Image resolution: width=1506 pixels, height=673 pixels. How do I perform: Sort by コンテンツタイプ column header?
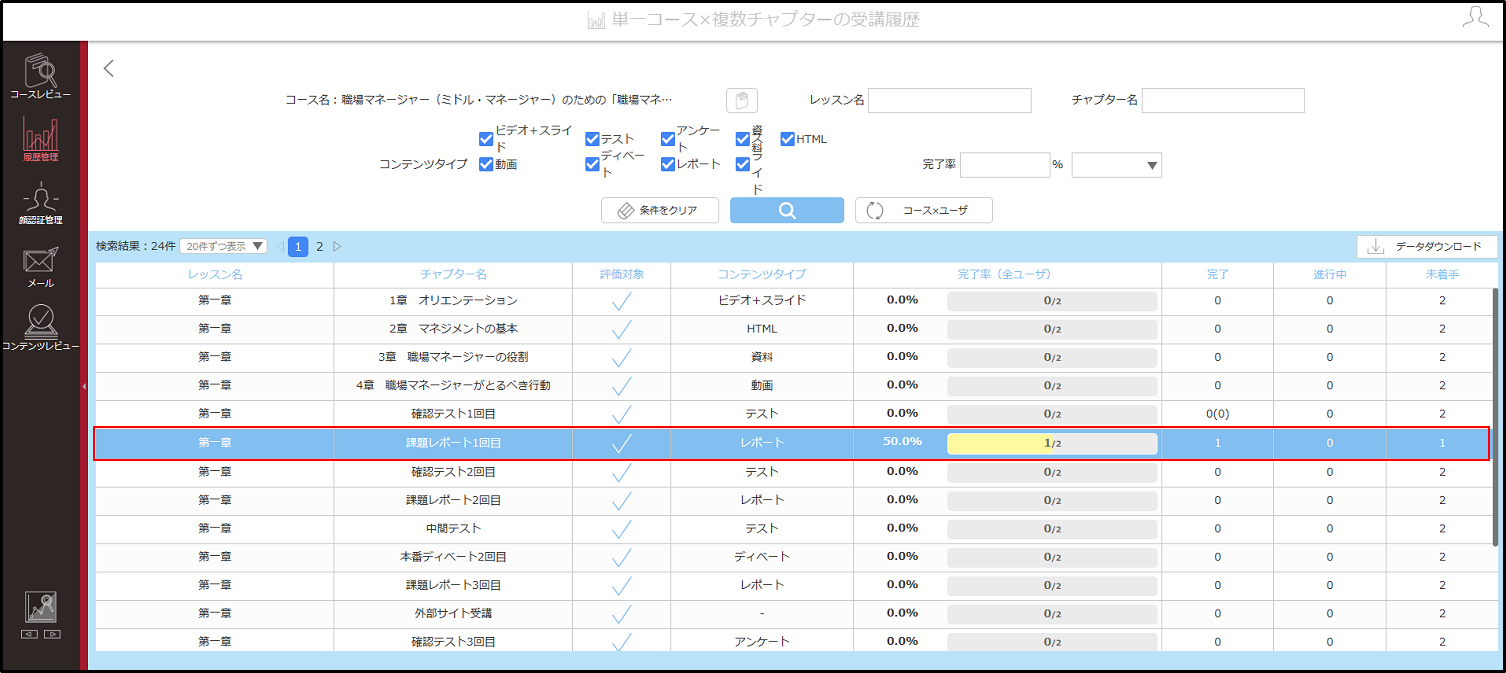[x=762, y=274]
